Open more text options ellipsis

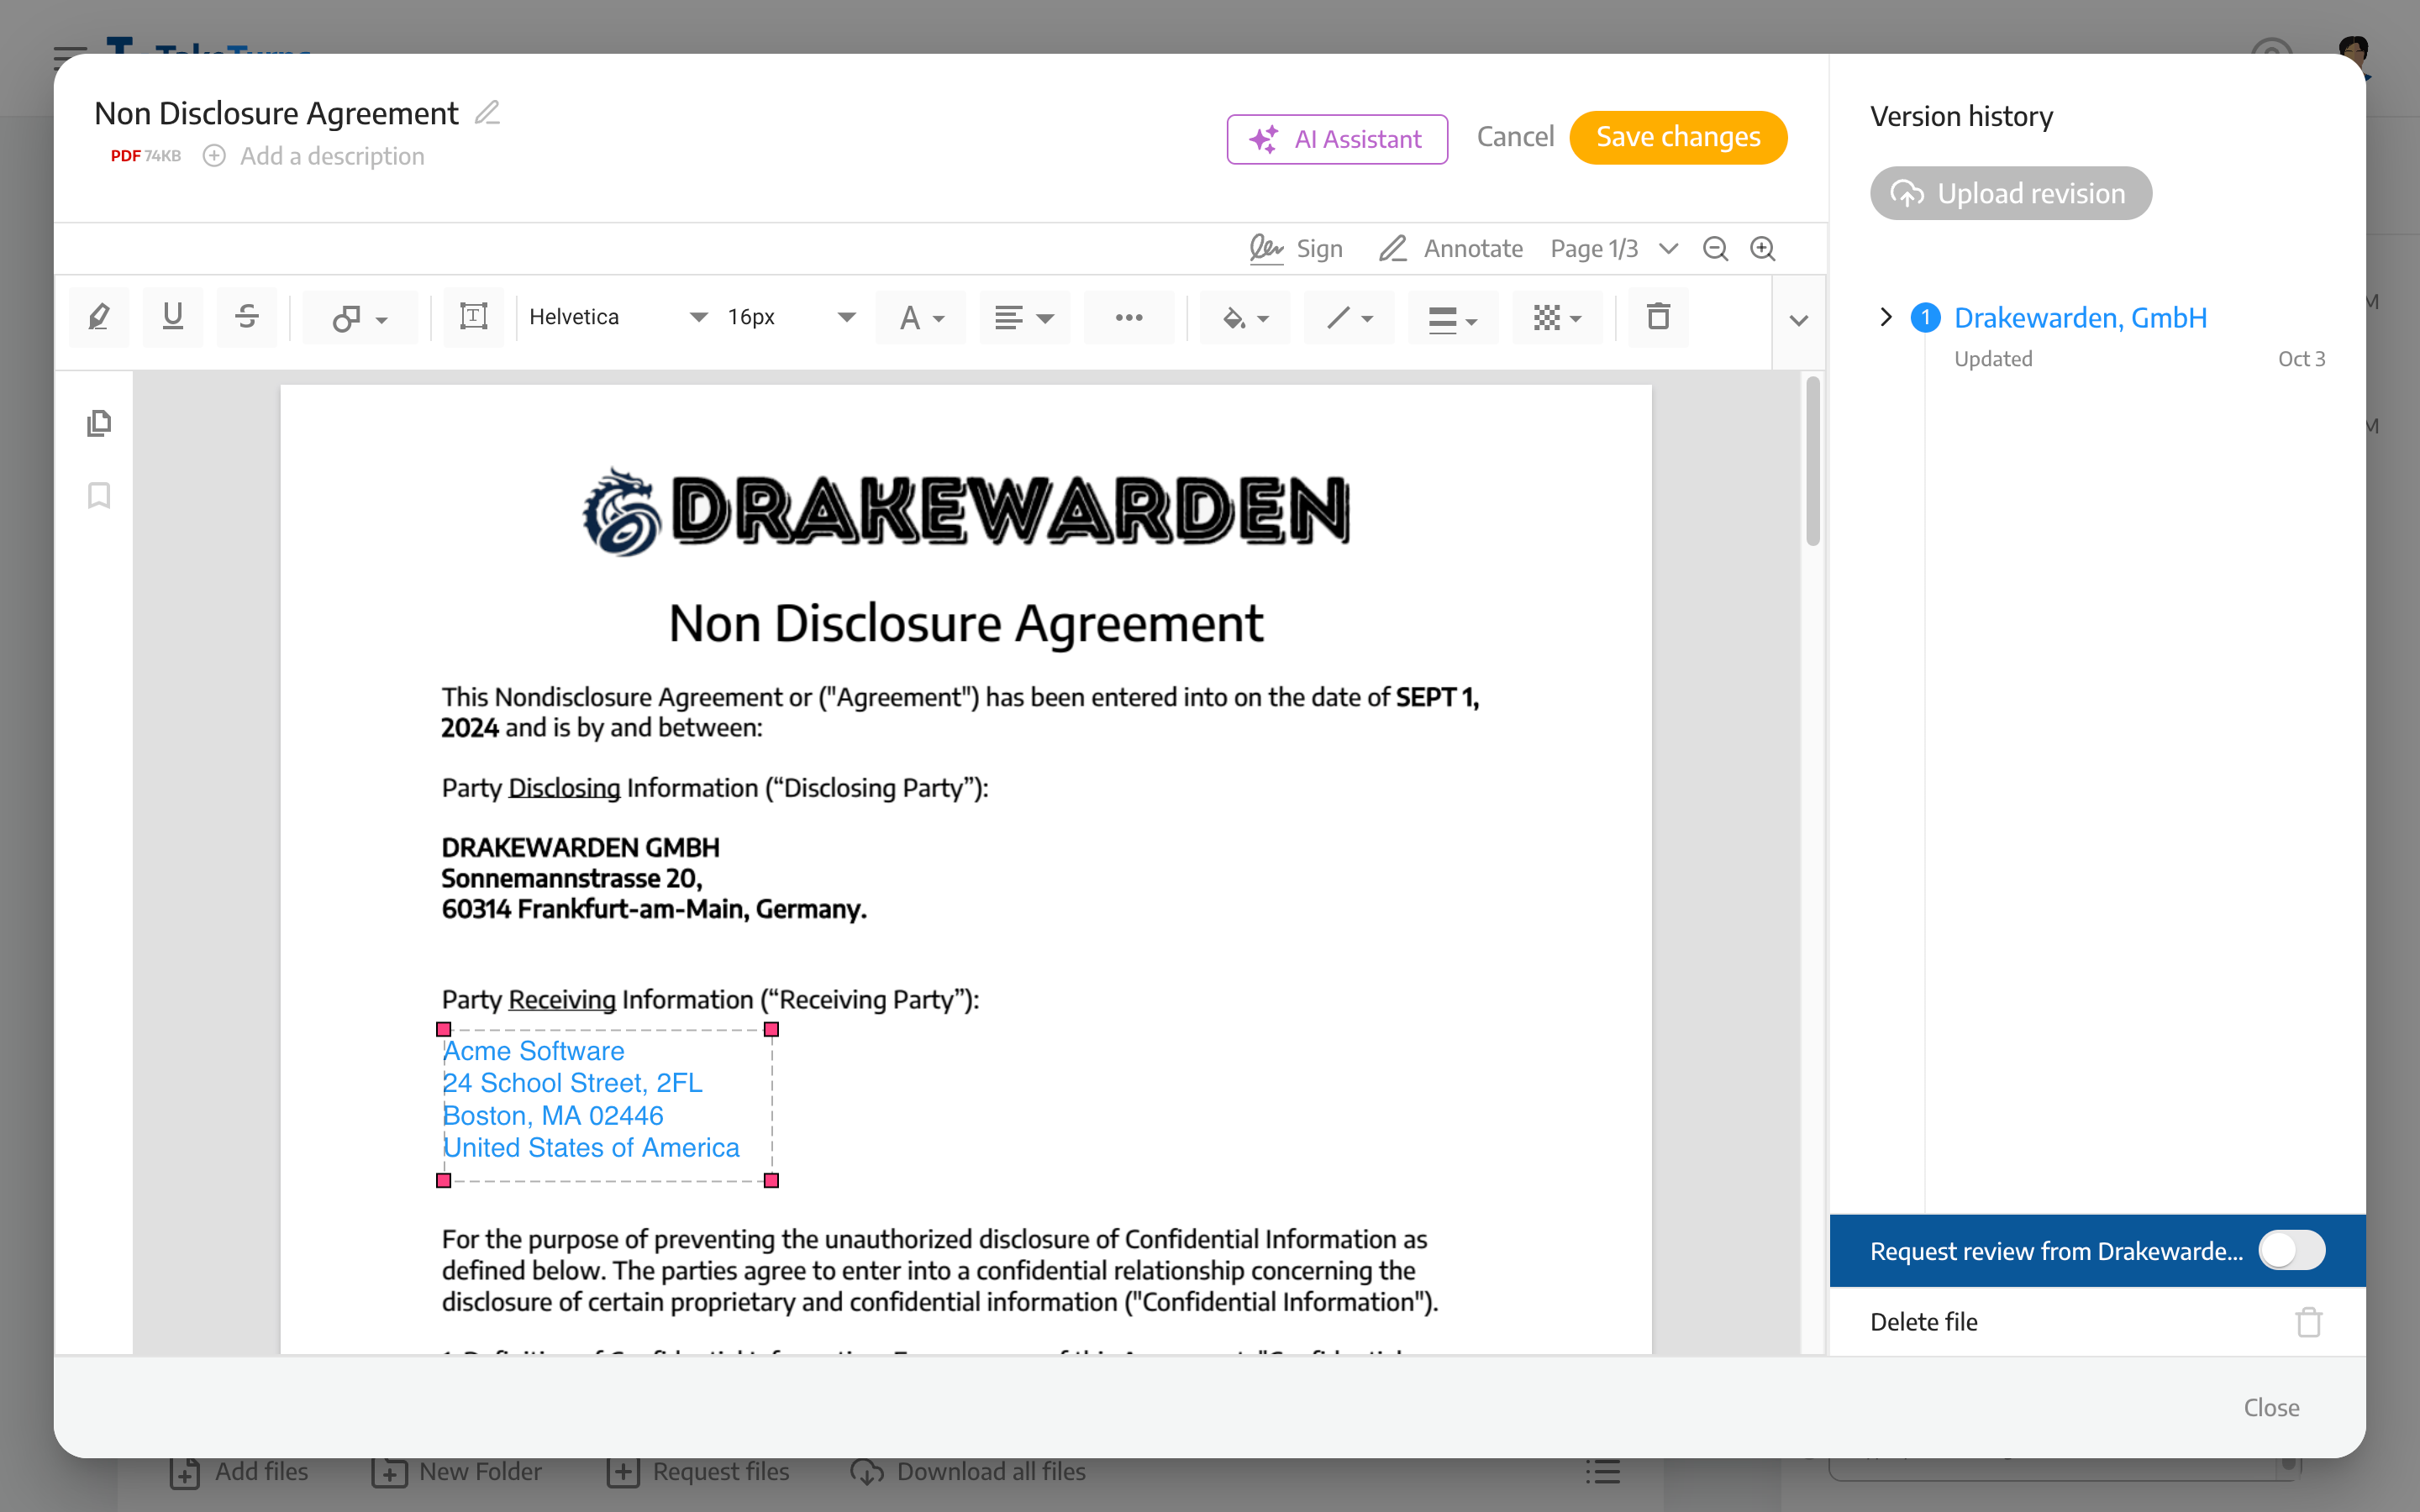point(1129,318)
